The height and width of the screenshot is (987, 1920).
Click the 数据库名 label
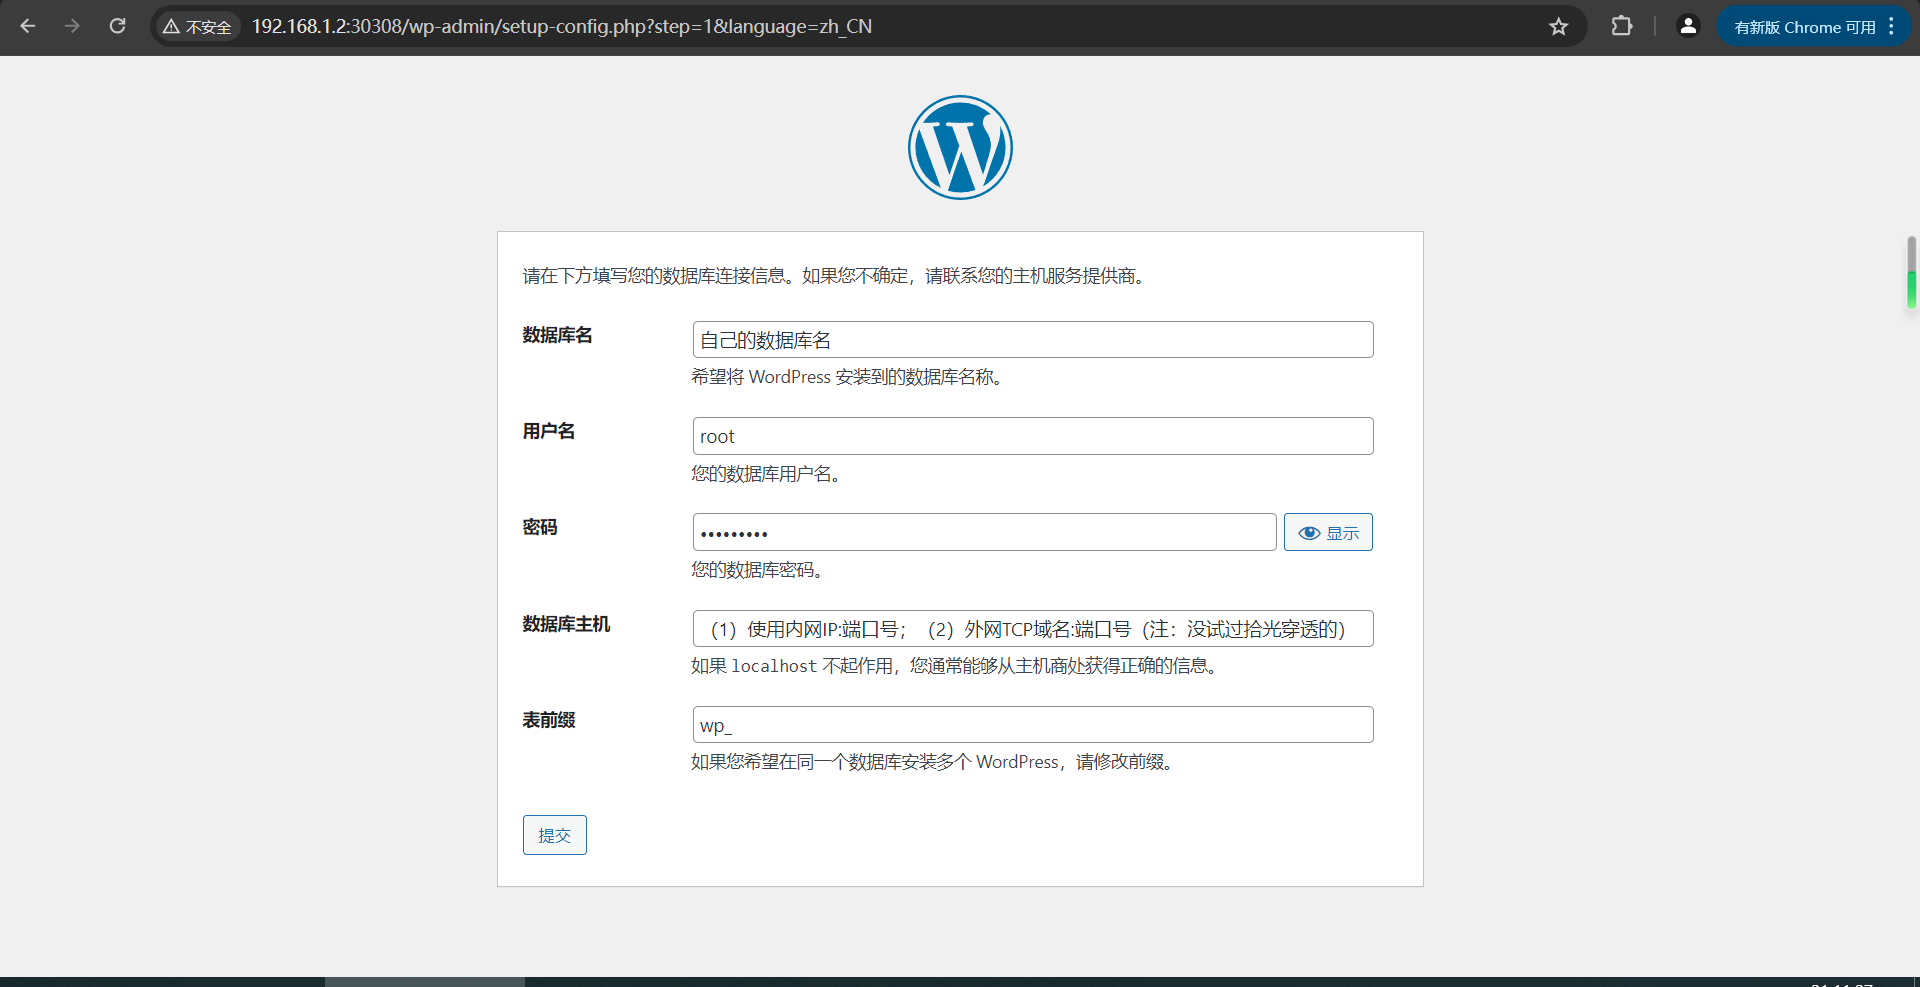pos(557,335)
